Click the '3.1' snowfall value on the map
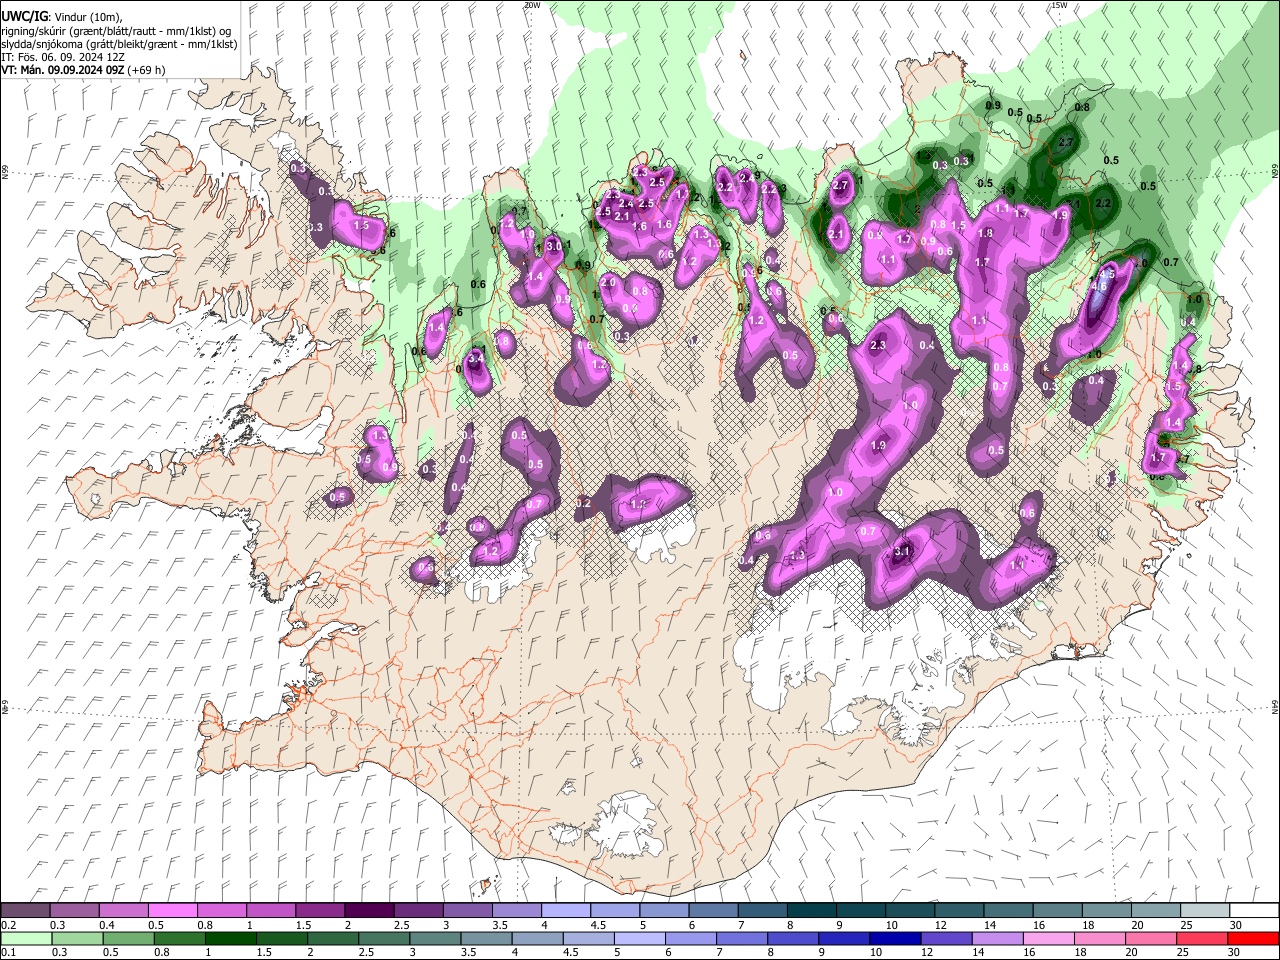 pyautogui.click(x=902, y=551)
